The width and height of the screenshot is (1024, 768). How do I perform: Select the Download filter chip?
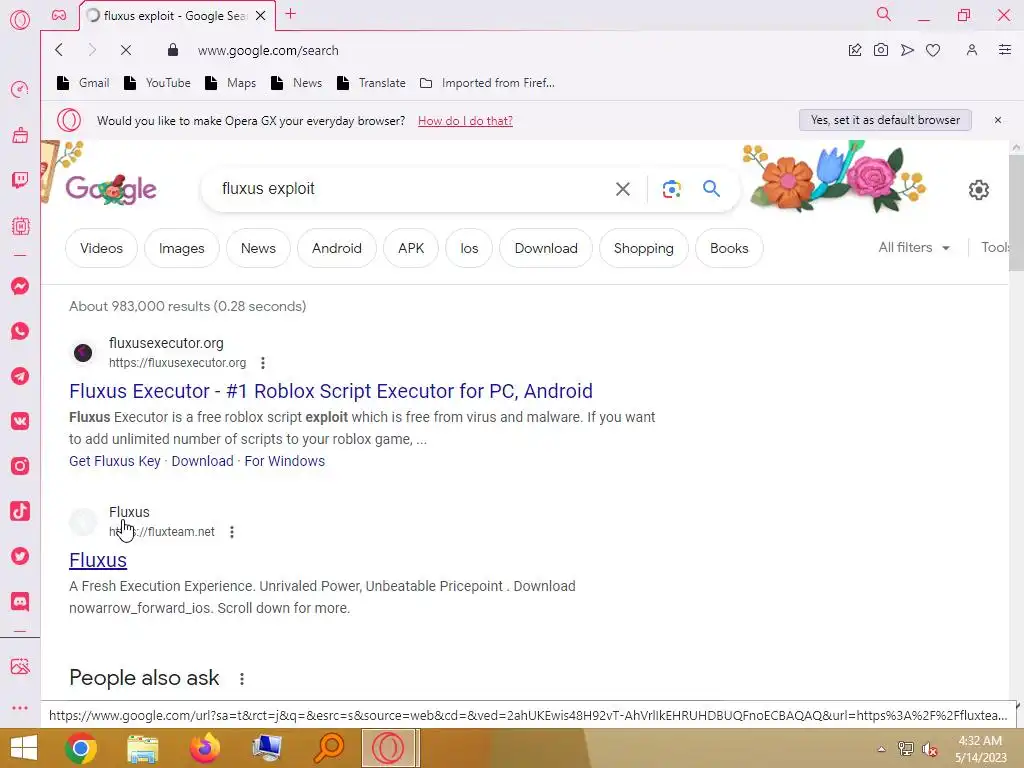tap(546, 248)
